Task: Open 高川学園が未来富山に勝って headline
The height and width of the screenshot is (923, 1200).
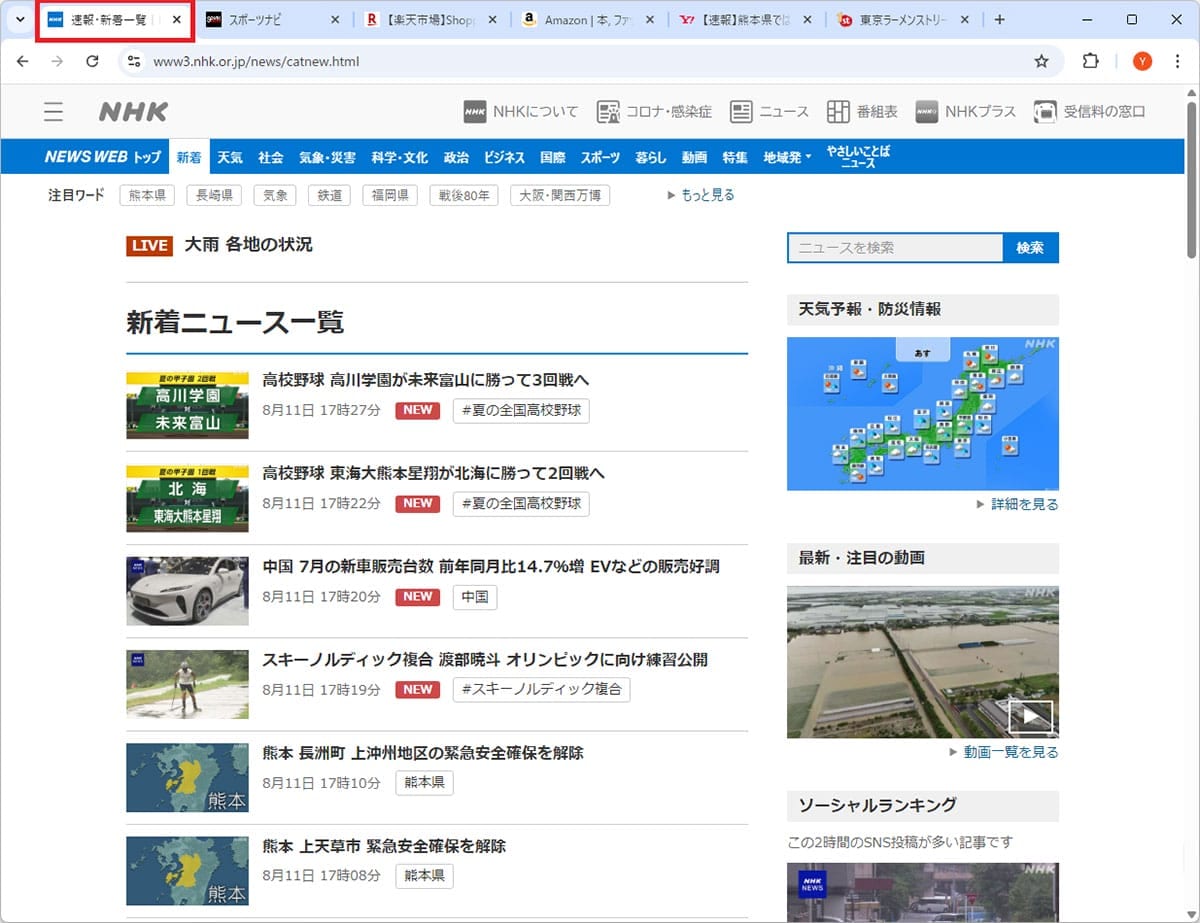Action: tap(426, 380)
